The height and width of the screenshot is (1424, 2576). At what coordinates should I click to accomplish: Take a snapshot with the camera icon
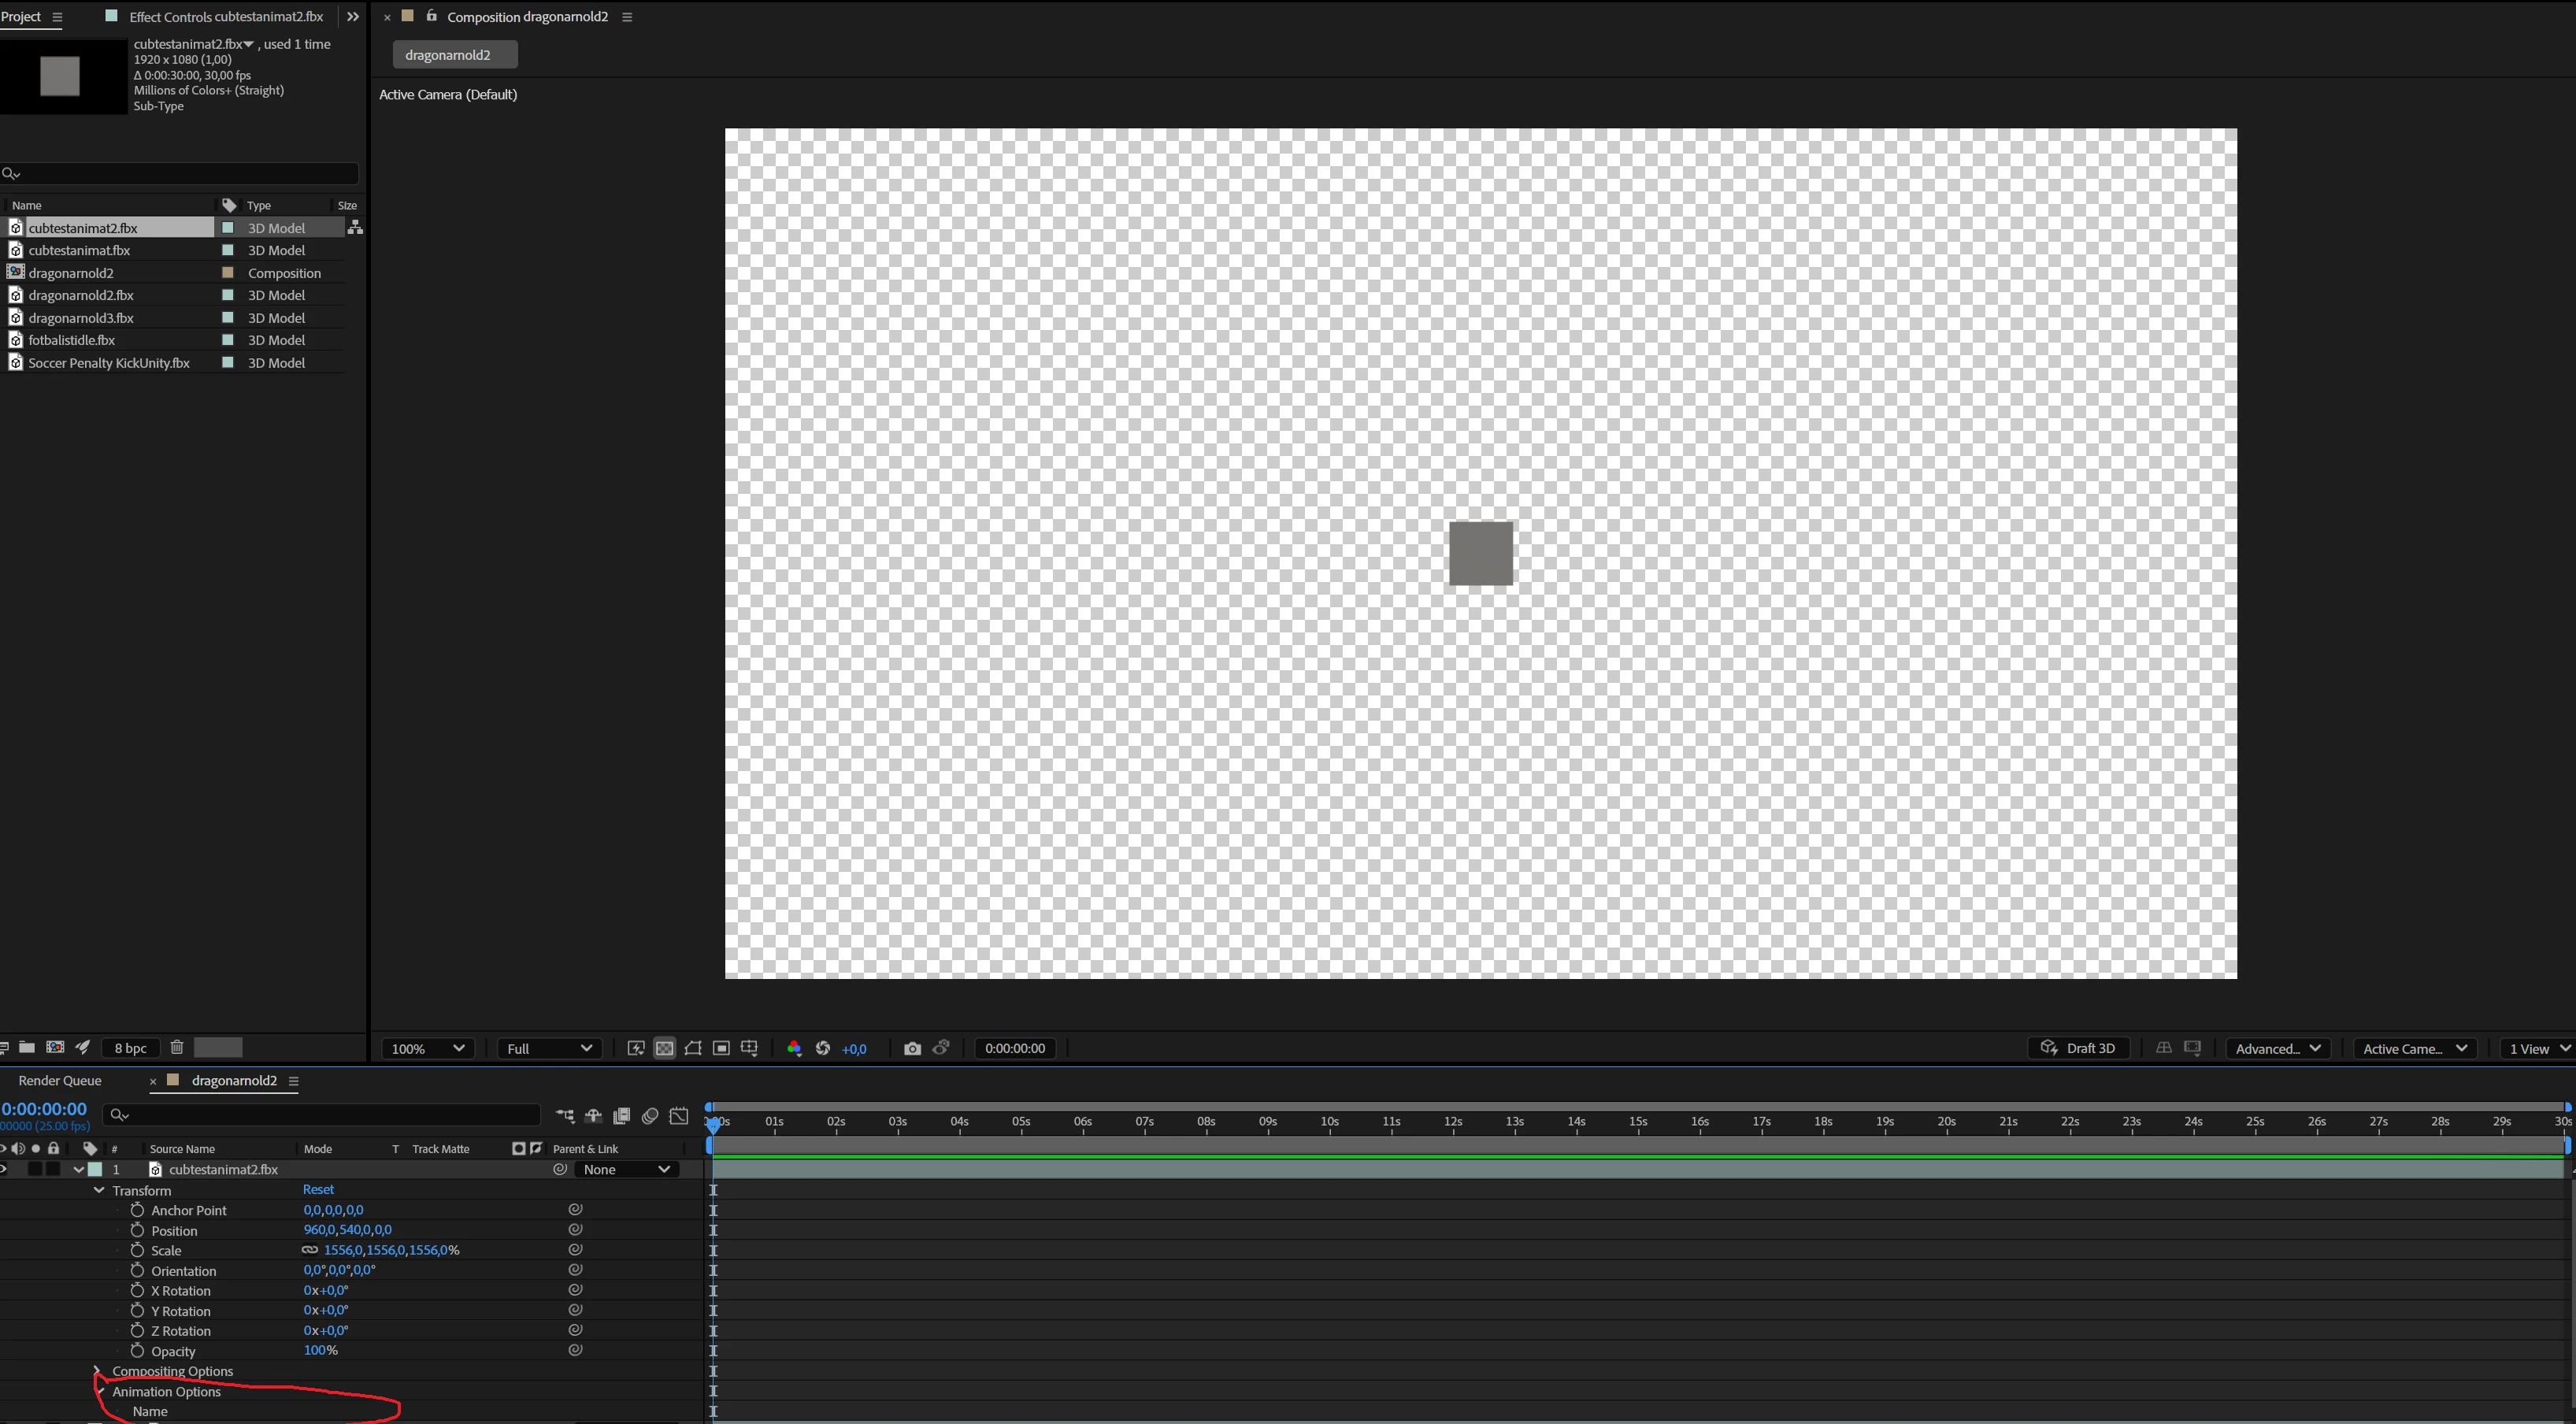coord(911,1048)
